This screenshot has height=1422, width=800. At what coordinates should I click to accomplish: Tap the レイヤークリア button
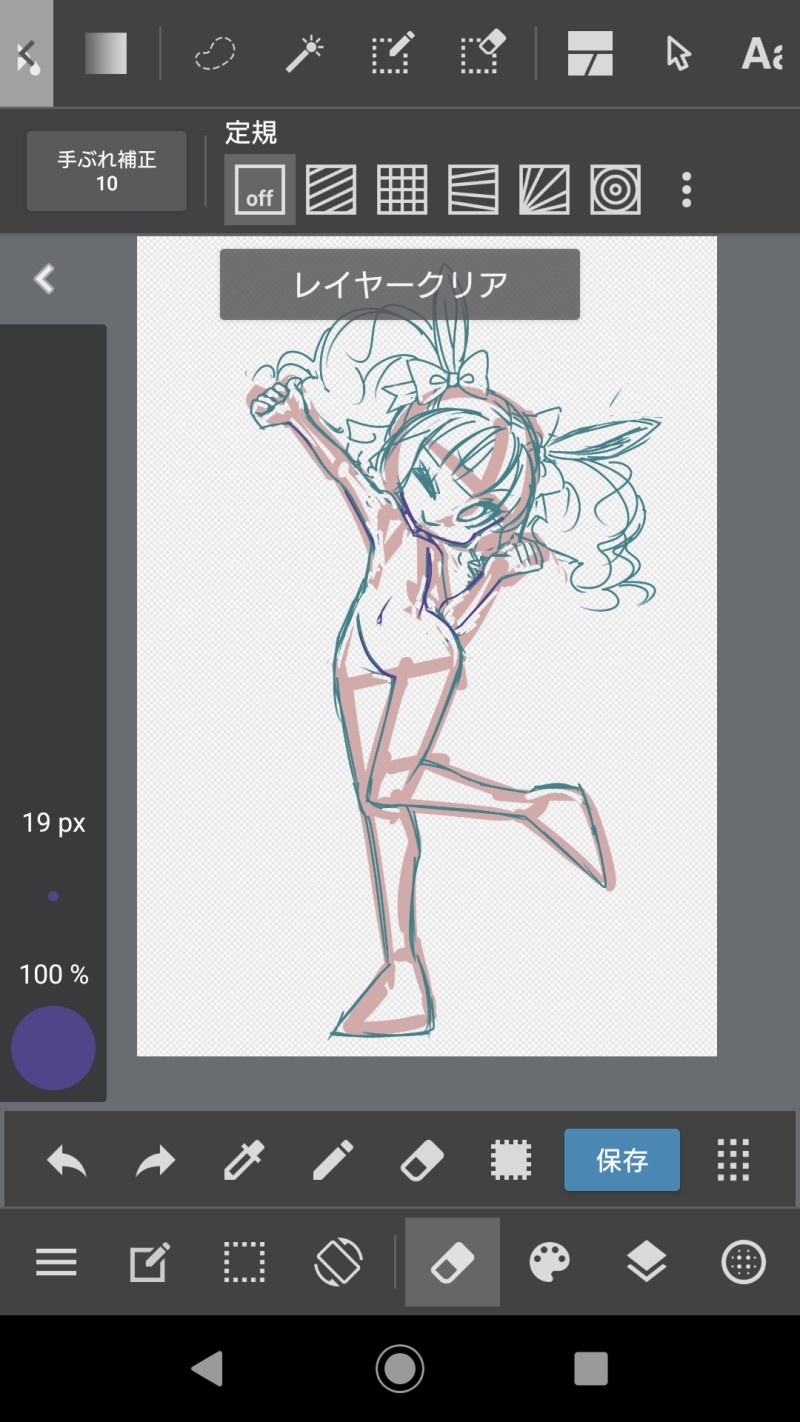400,285
